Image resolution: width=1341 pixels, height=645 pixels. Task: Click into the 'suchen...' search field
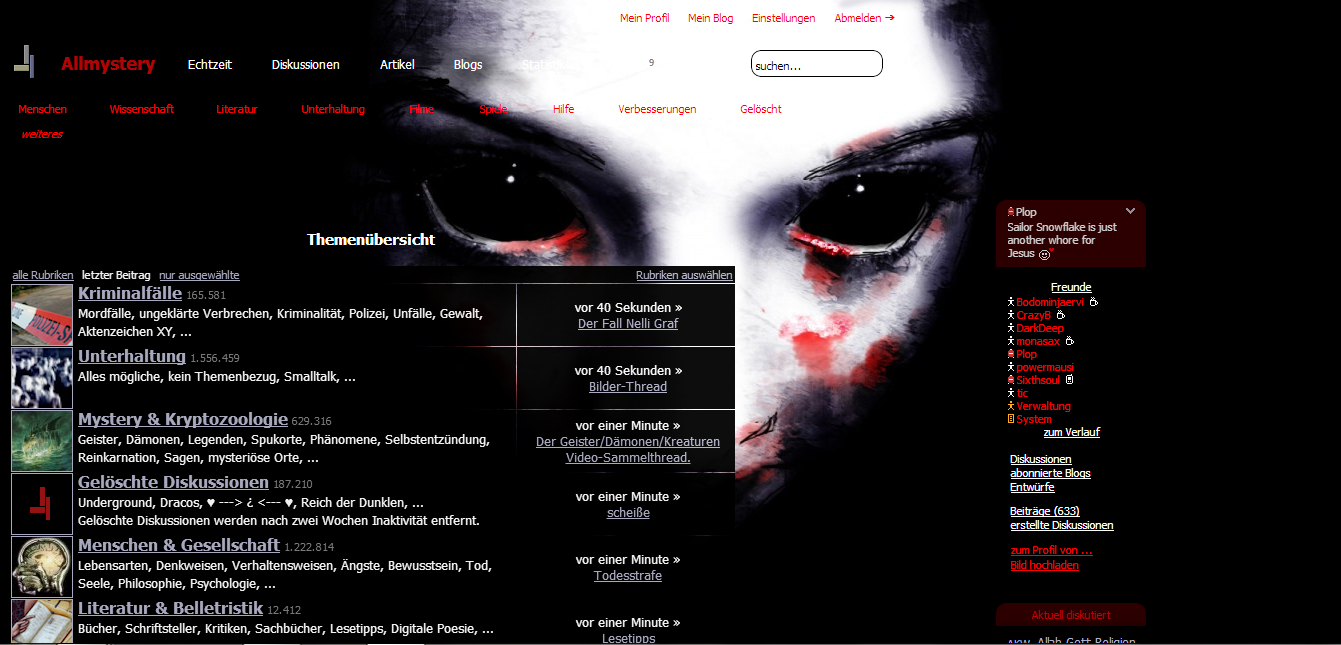point(817,64)
